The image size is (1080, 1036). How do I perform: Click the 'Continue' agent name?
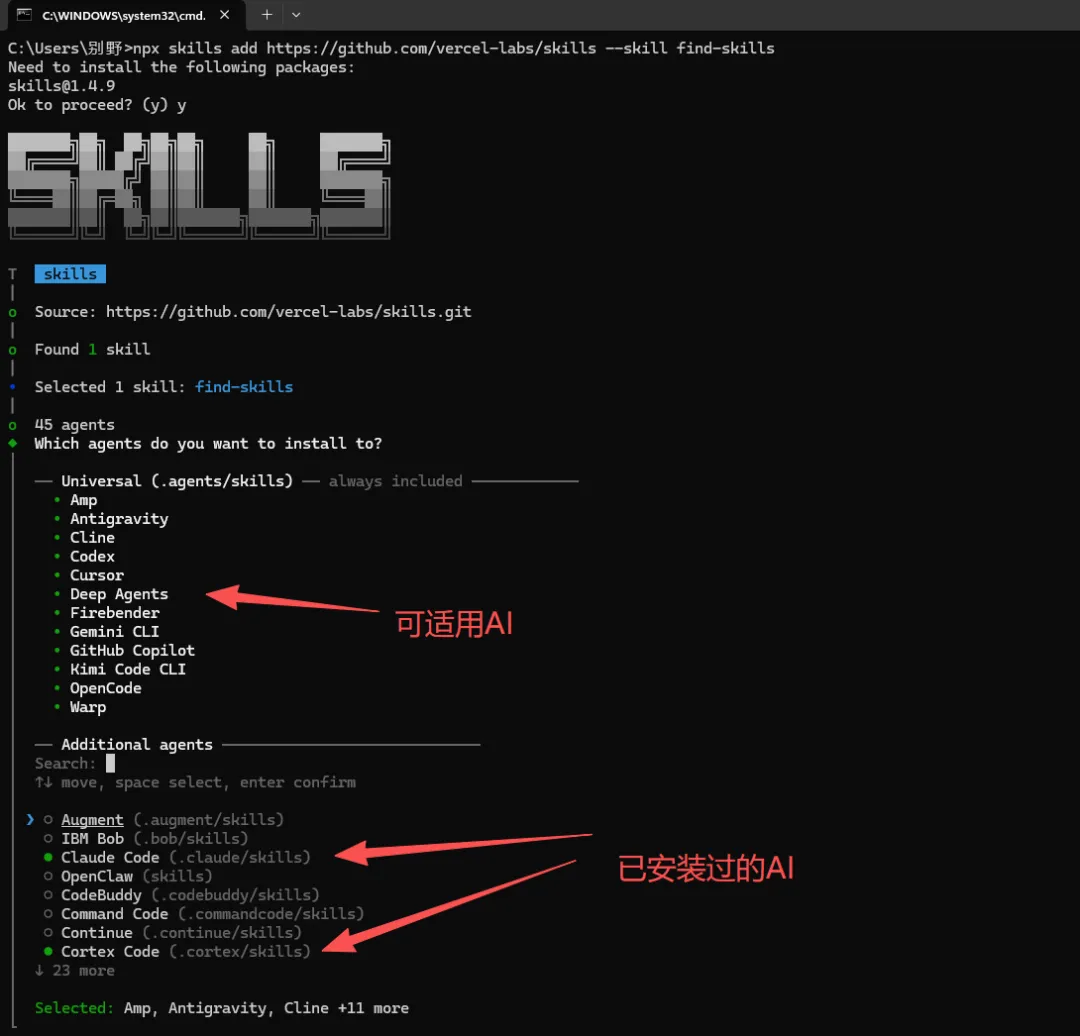coord(96,933)
